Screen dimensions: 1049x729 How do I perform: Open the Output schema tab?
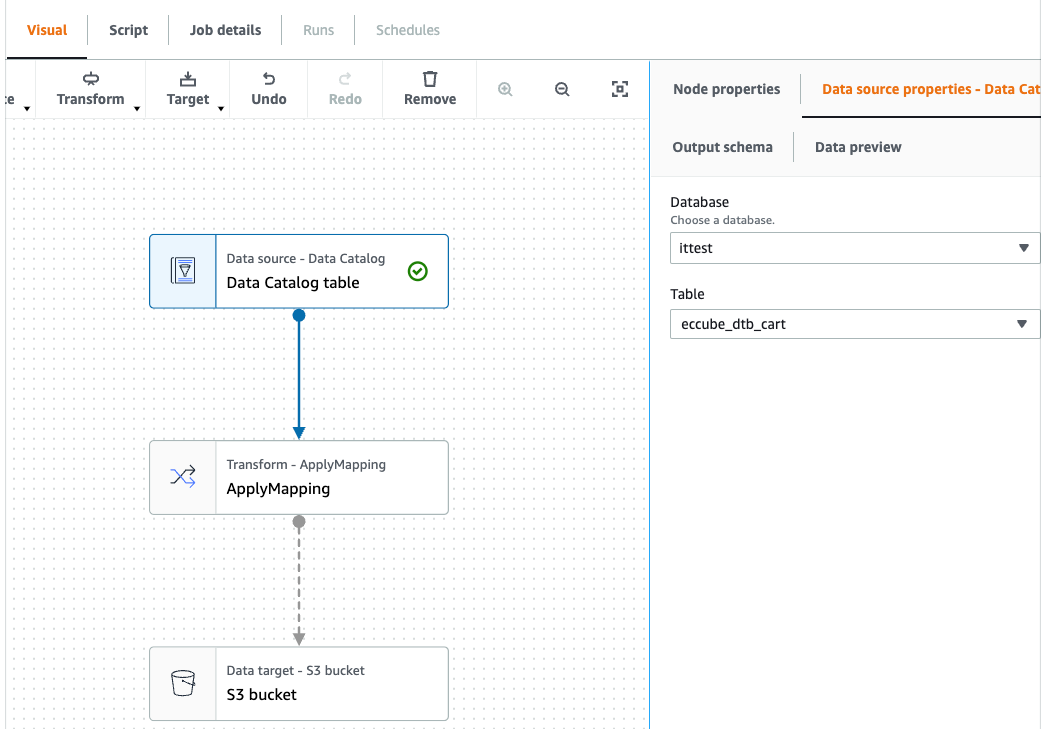point(723,147)
